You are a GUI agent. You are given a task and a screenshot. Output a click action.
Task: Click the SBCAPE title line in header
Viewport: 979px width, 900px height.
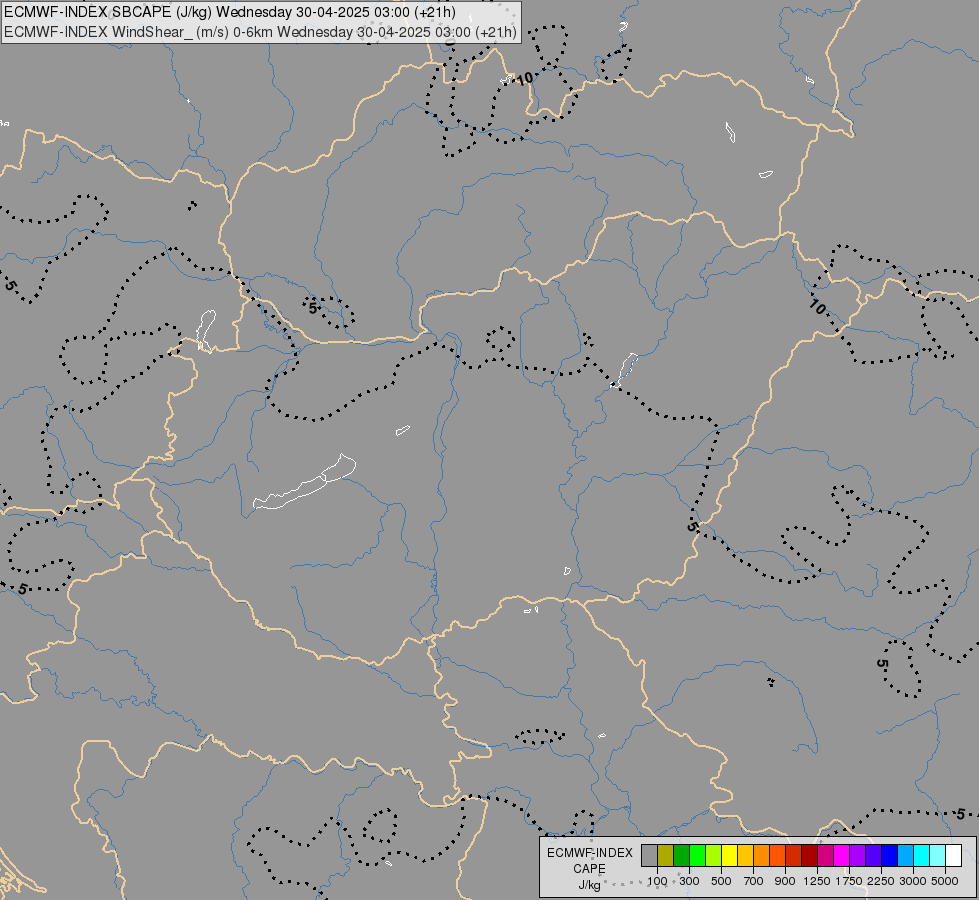coord(230,12)
